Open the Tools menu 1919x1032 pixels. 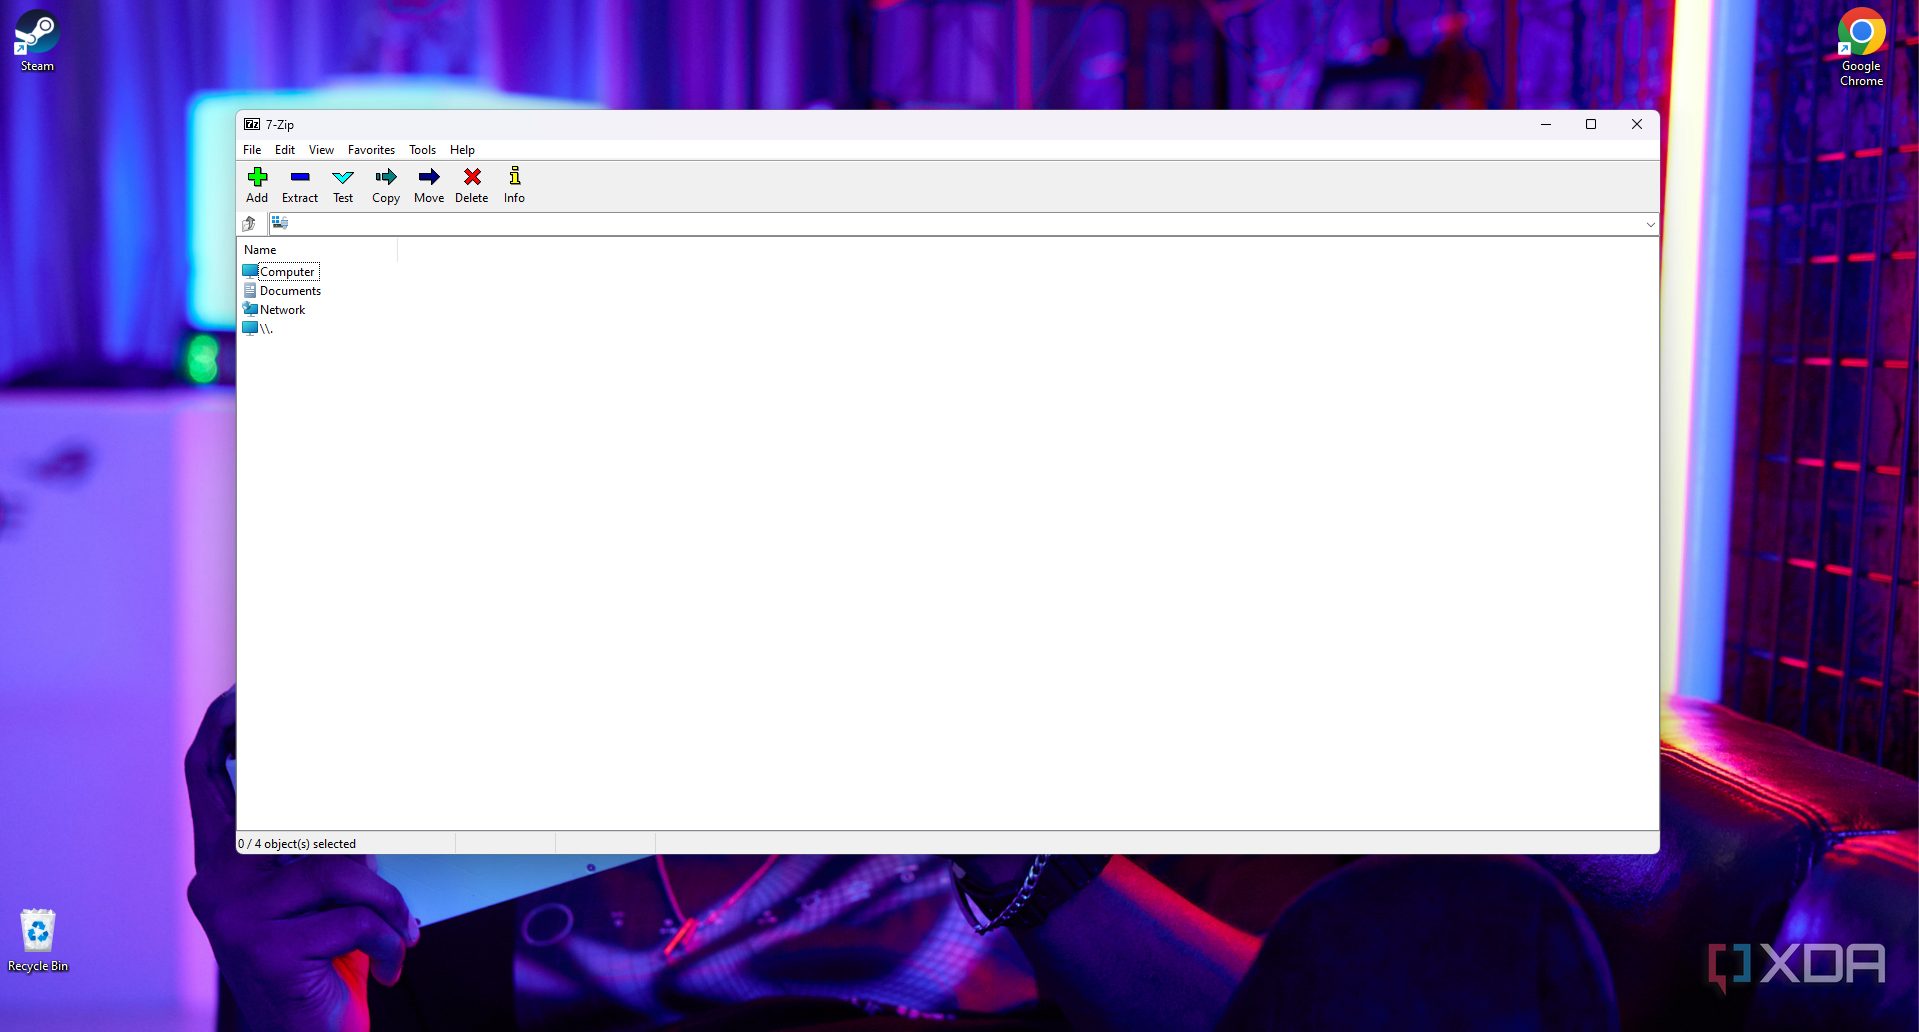[x=422, y=150]
